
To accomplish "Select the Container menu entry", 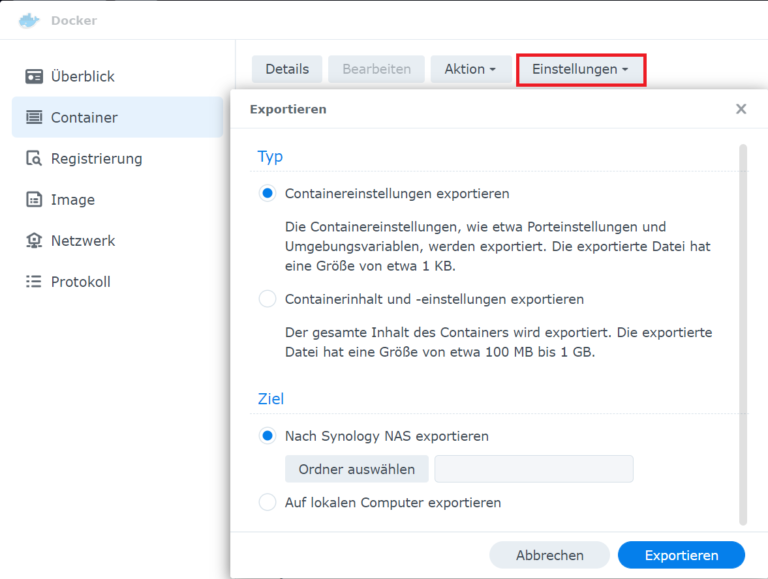I will [x=118, y=117].
